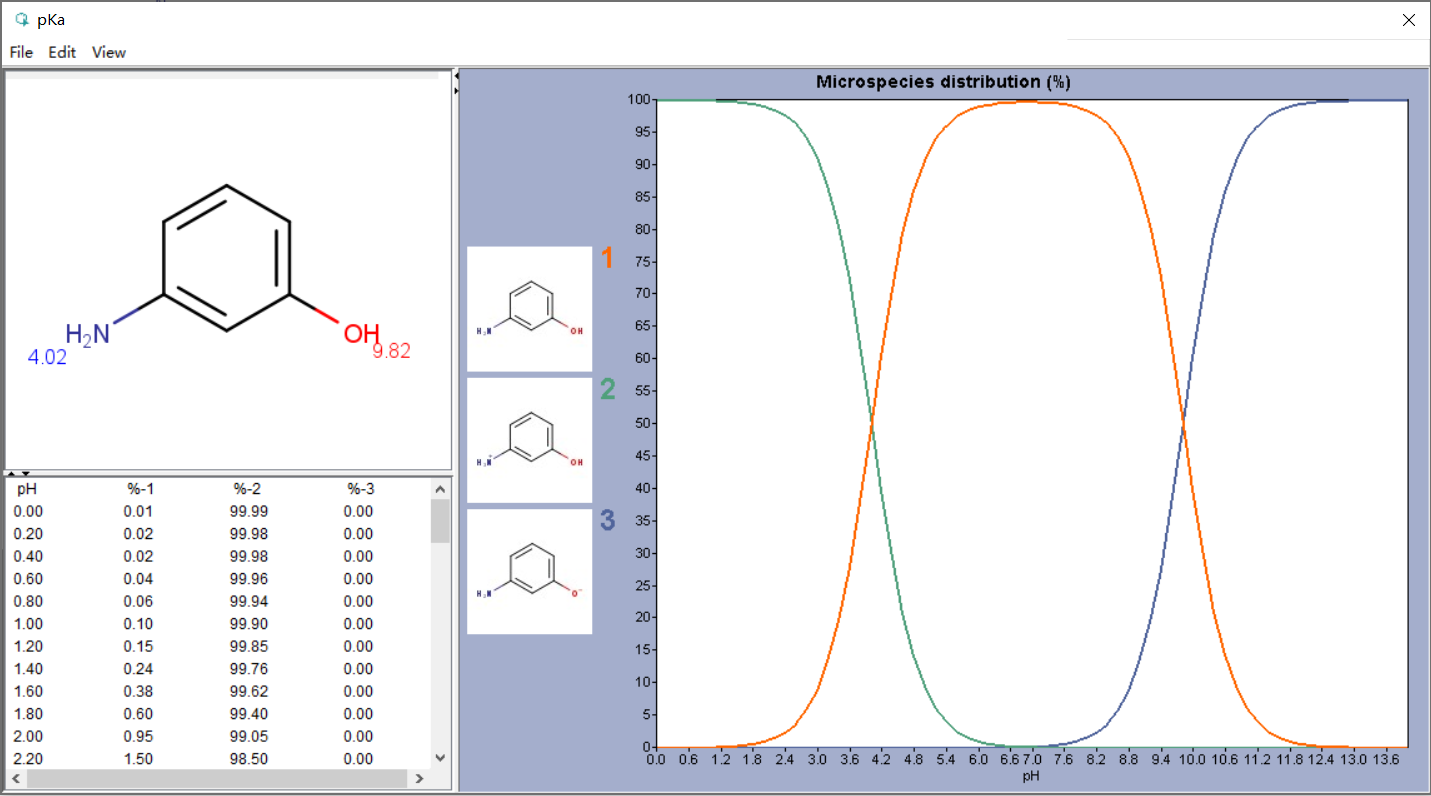Image resolution: width=1431 pixels, height=796 pixels.
Task: Close the pKa window
Action: pos(1408,20)
